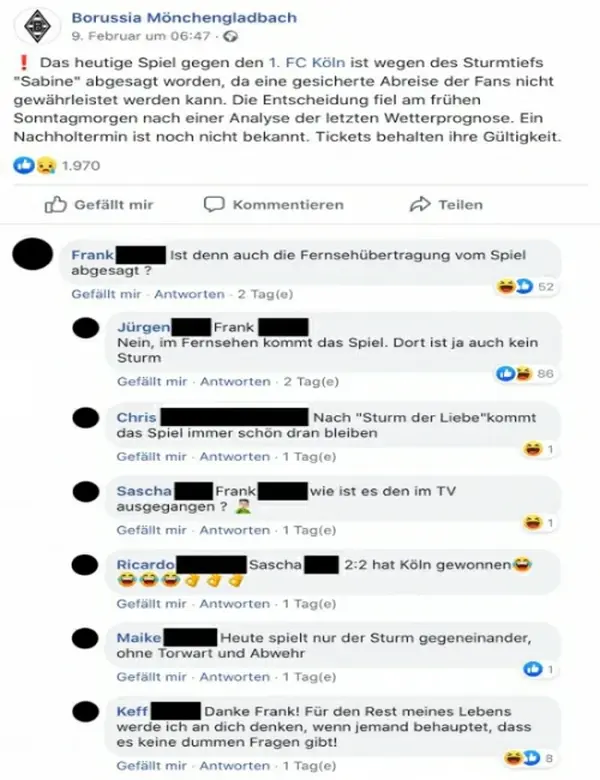Viewport: 600px width, 780px height.
Task: Open the post timestamp 9. Februar um 06:47
Action: 141,36
